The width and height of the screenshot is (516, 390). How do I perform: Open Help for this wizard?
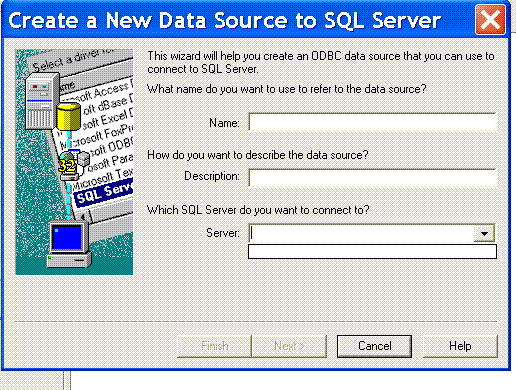(460, 346)
